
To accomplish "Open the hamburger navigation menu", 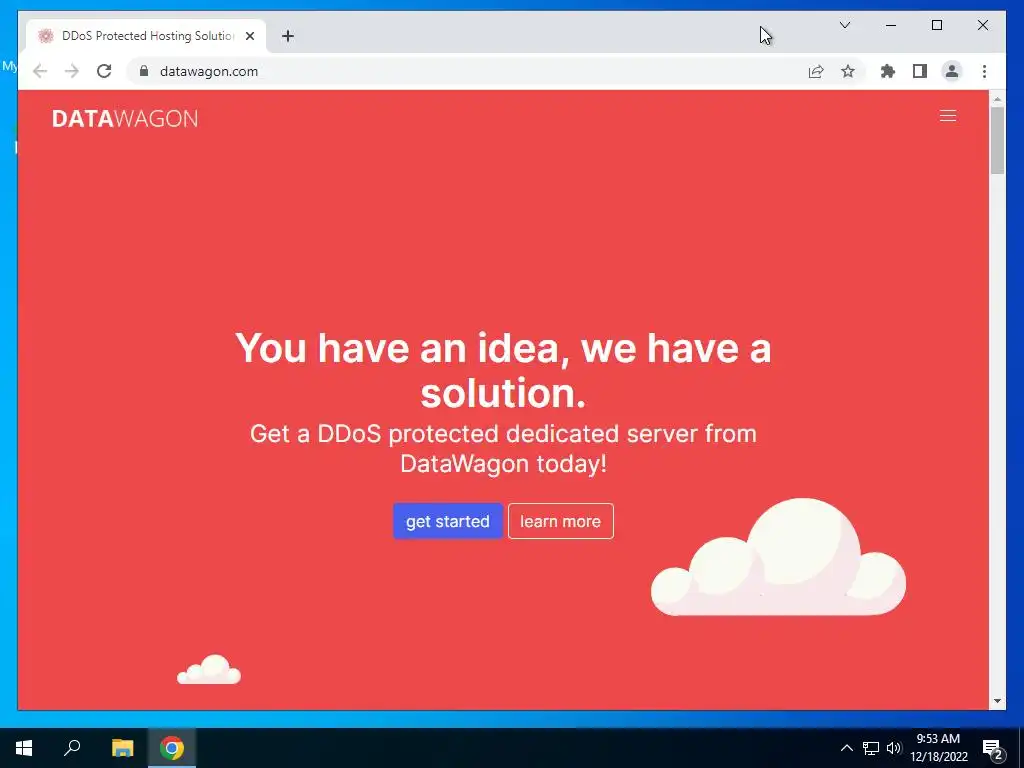I will pos(948,116).
